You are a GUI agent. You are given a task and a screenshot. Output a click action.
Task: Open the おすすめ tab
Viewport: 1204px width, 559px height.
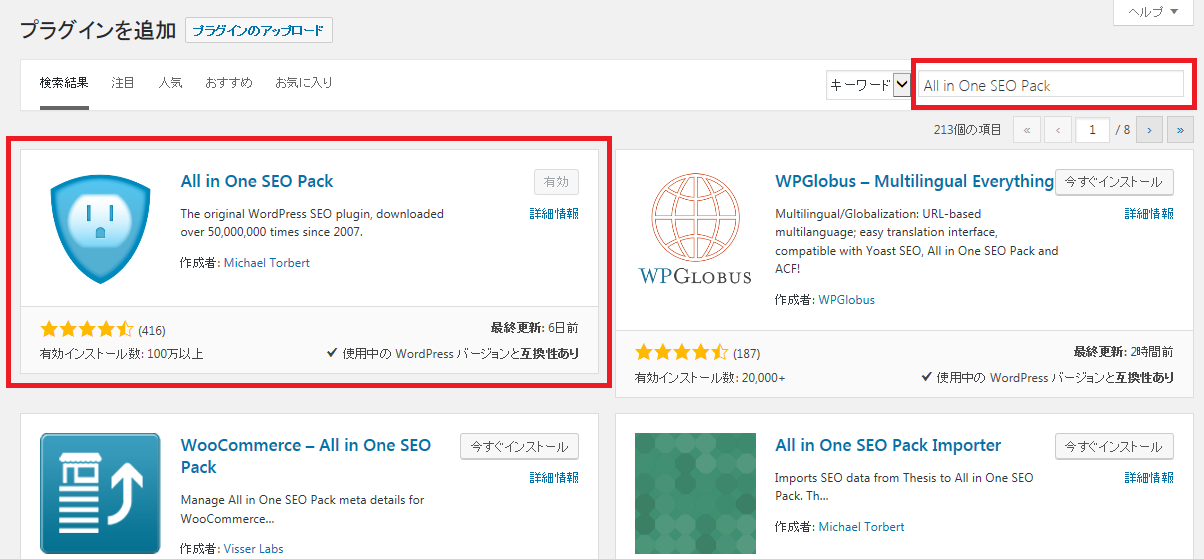[228, 83]
